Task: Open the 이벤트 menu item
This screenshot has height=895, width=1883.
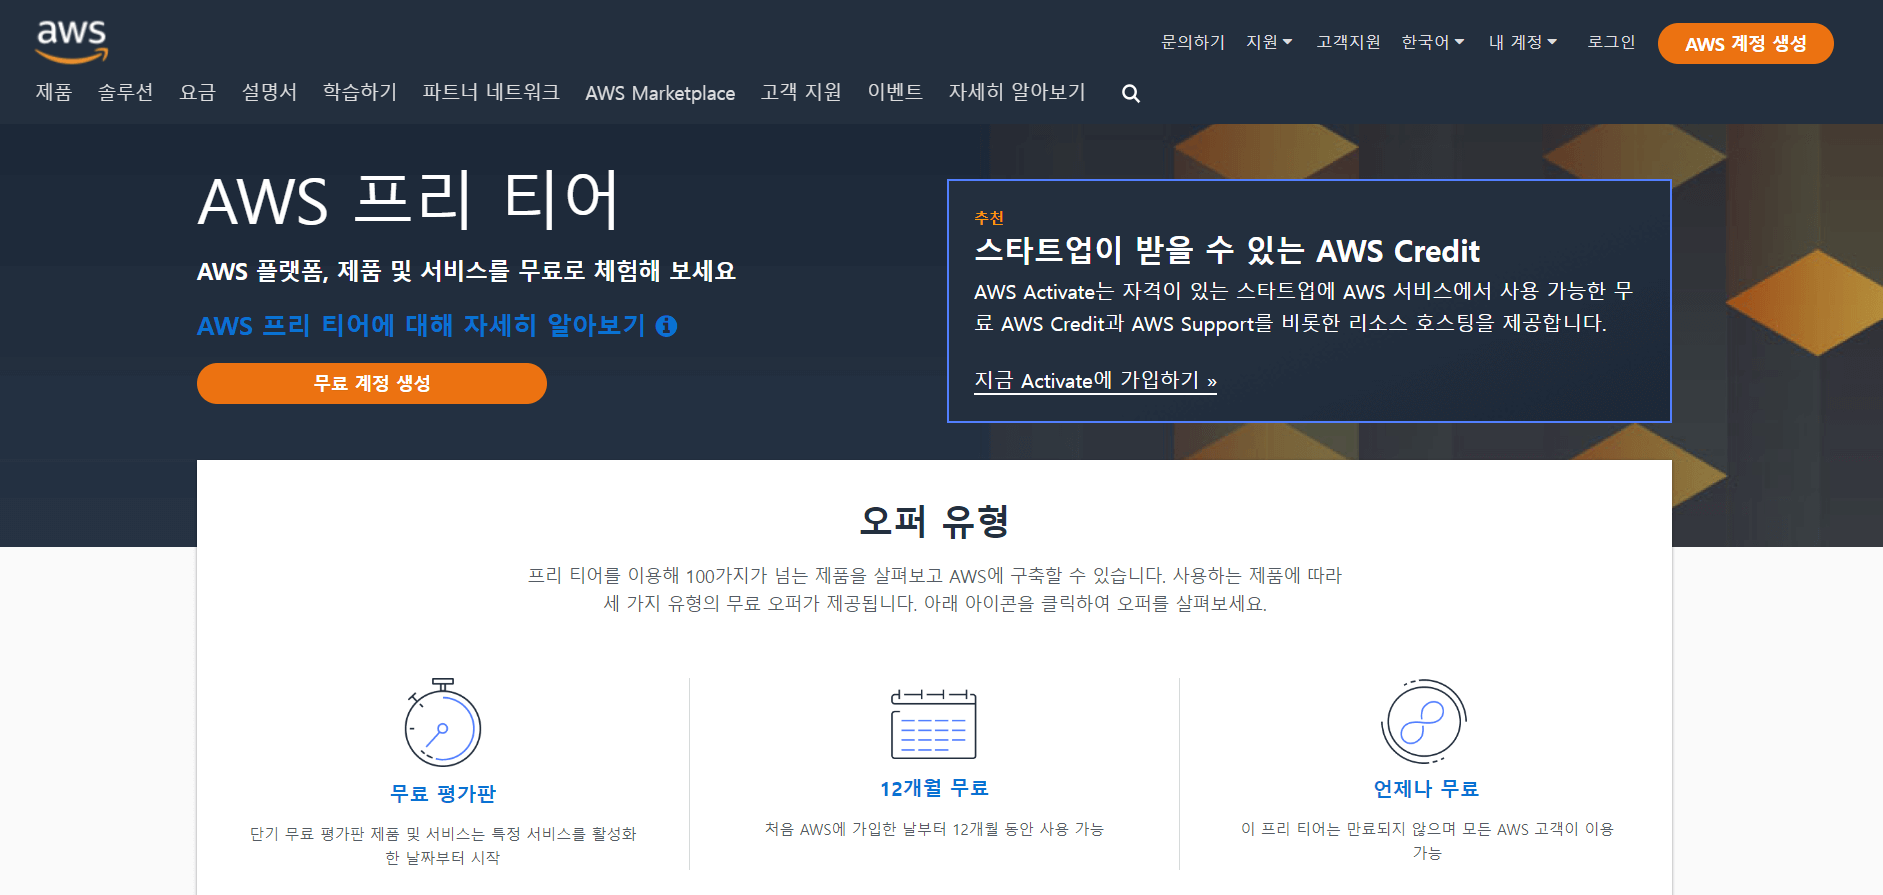Action: coord(895,93)
